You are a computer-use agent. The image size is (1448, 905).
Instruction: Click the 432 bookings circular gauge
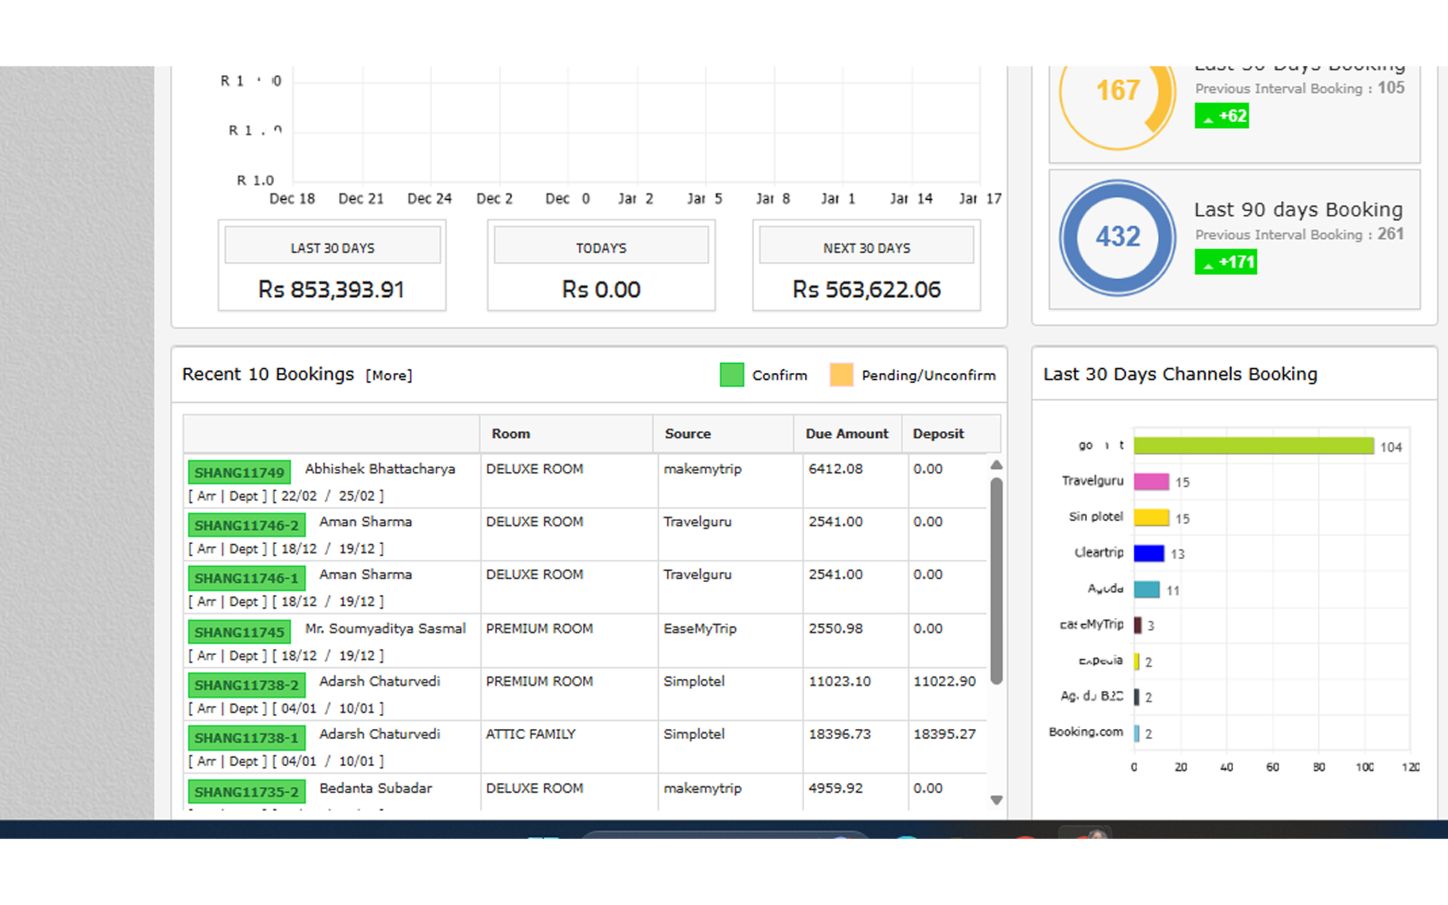[1117, 237]
